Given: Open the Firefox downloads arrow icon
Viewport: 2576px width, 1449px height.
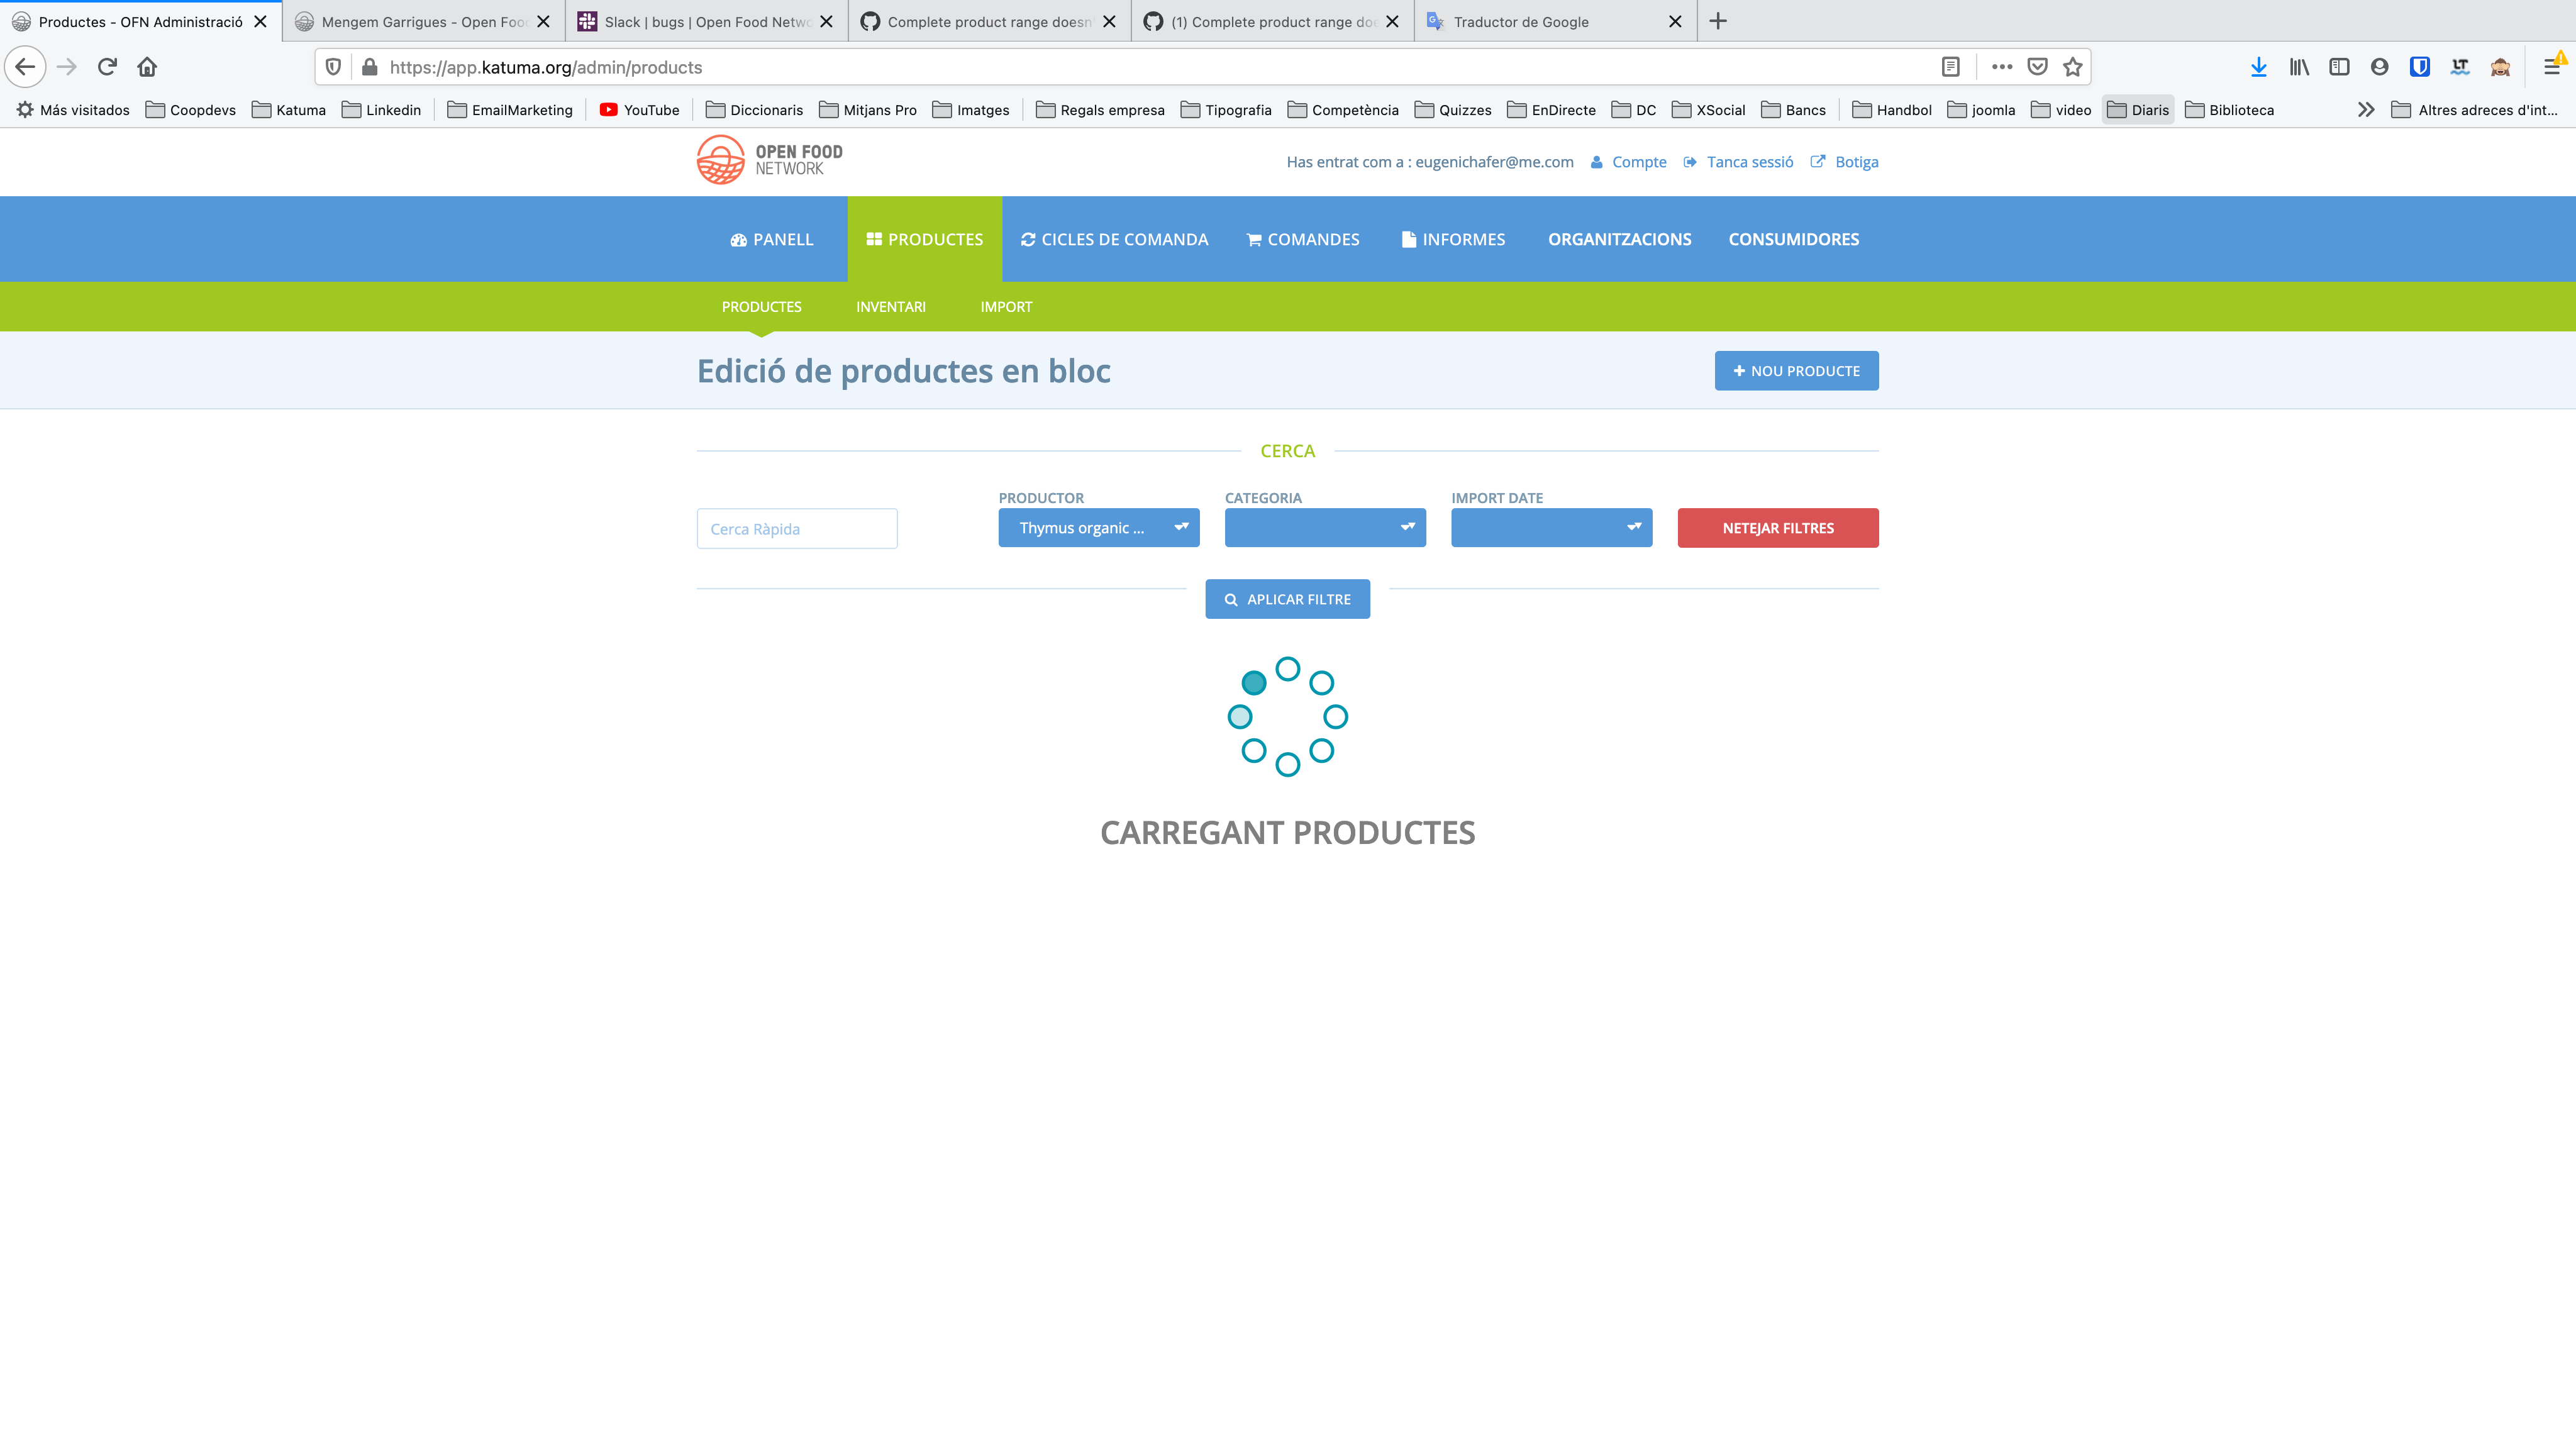Looking at the screenshot, I should 2258,67.
